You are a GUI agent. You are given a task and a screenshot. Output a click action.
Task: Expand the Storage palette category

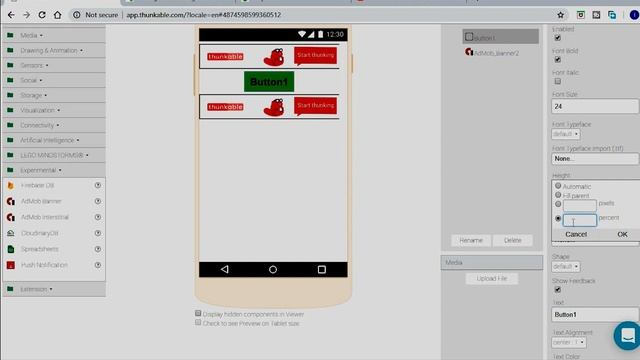pos(54,95)
